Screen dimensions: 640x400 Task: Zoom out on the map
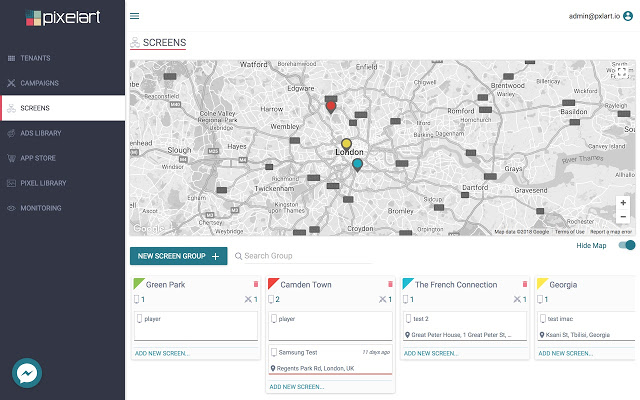623,217
